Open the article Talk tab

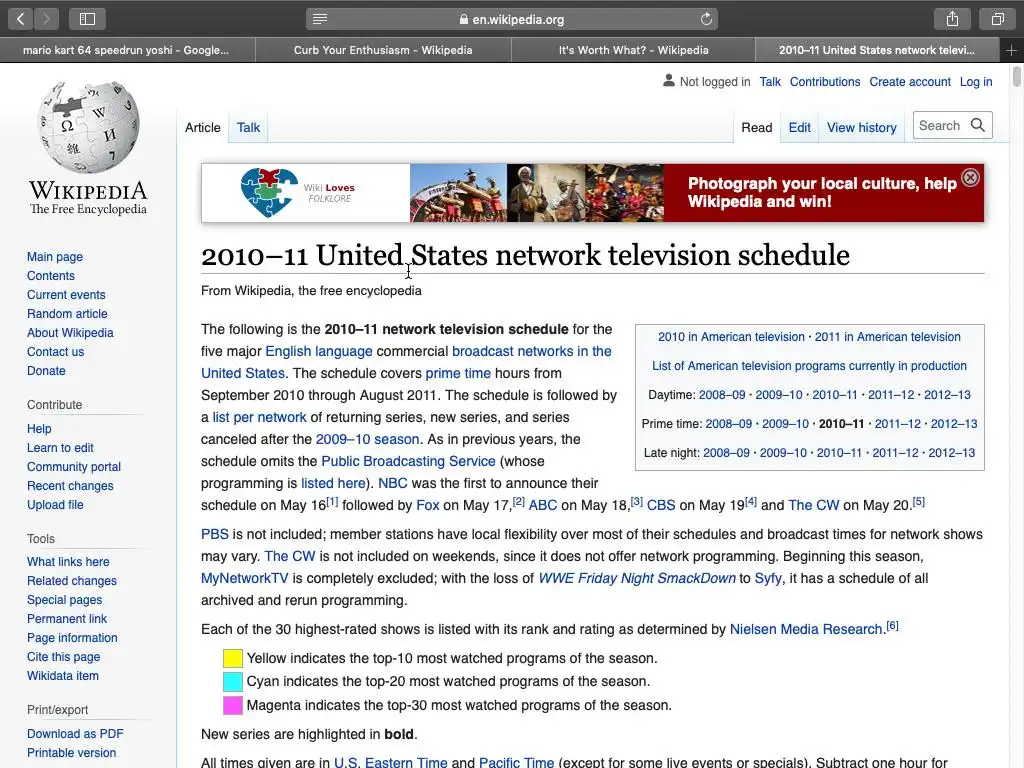click(x=248, y=127)
